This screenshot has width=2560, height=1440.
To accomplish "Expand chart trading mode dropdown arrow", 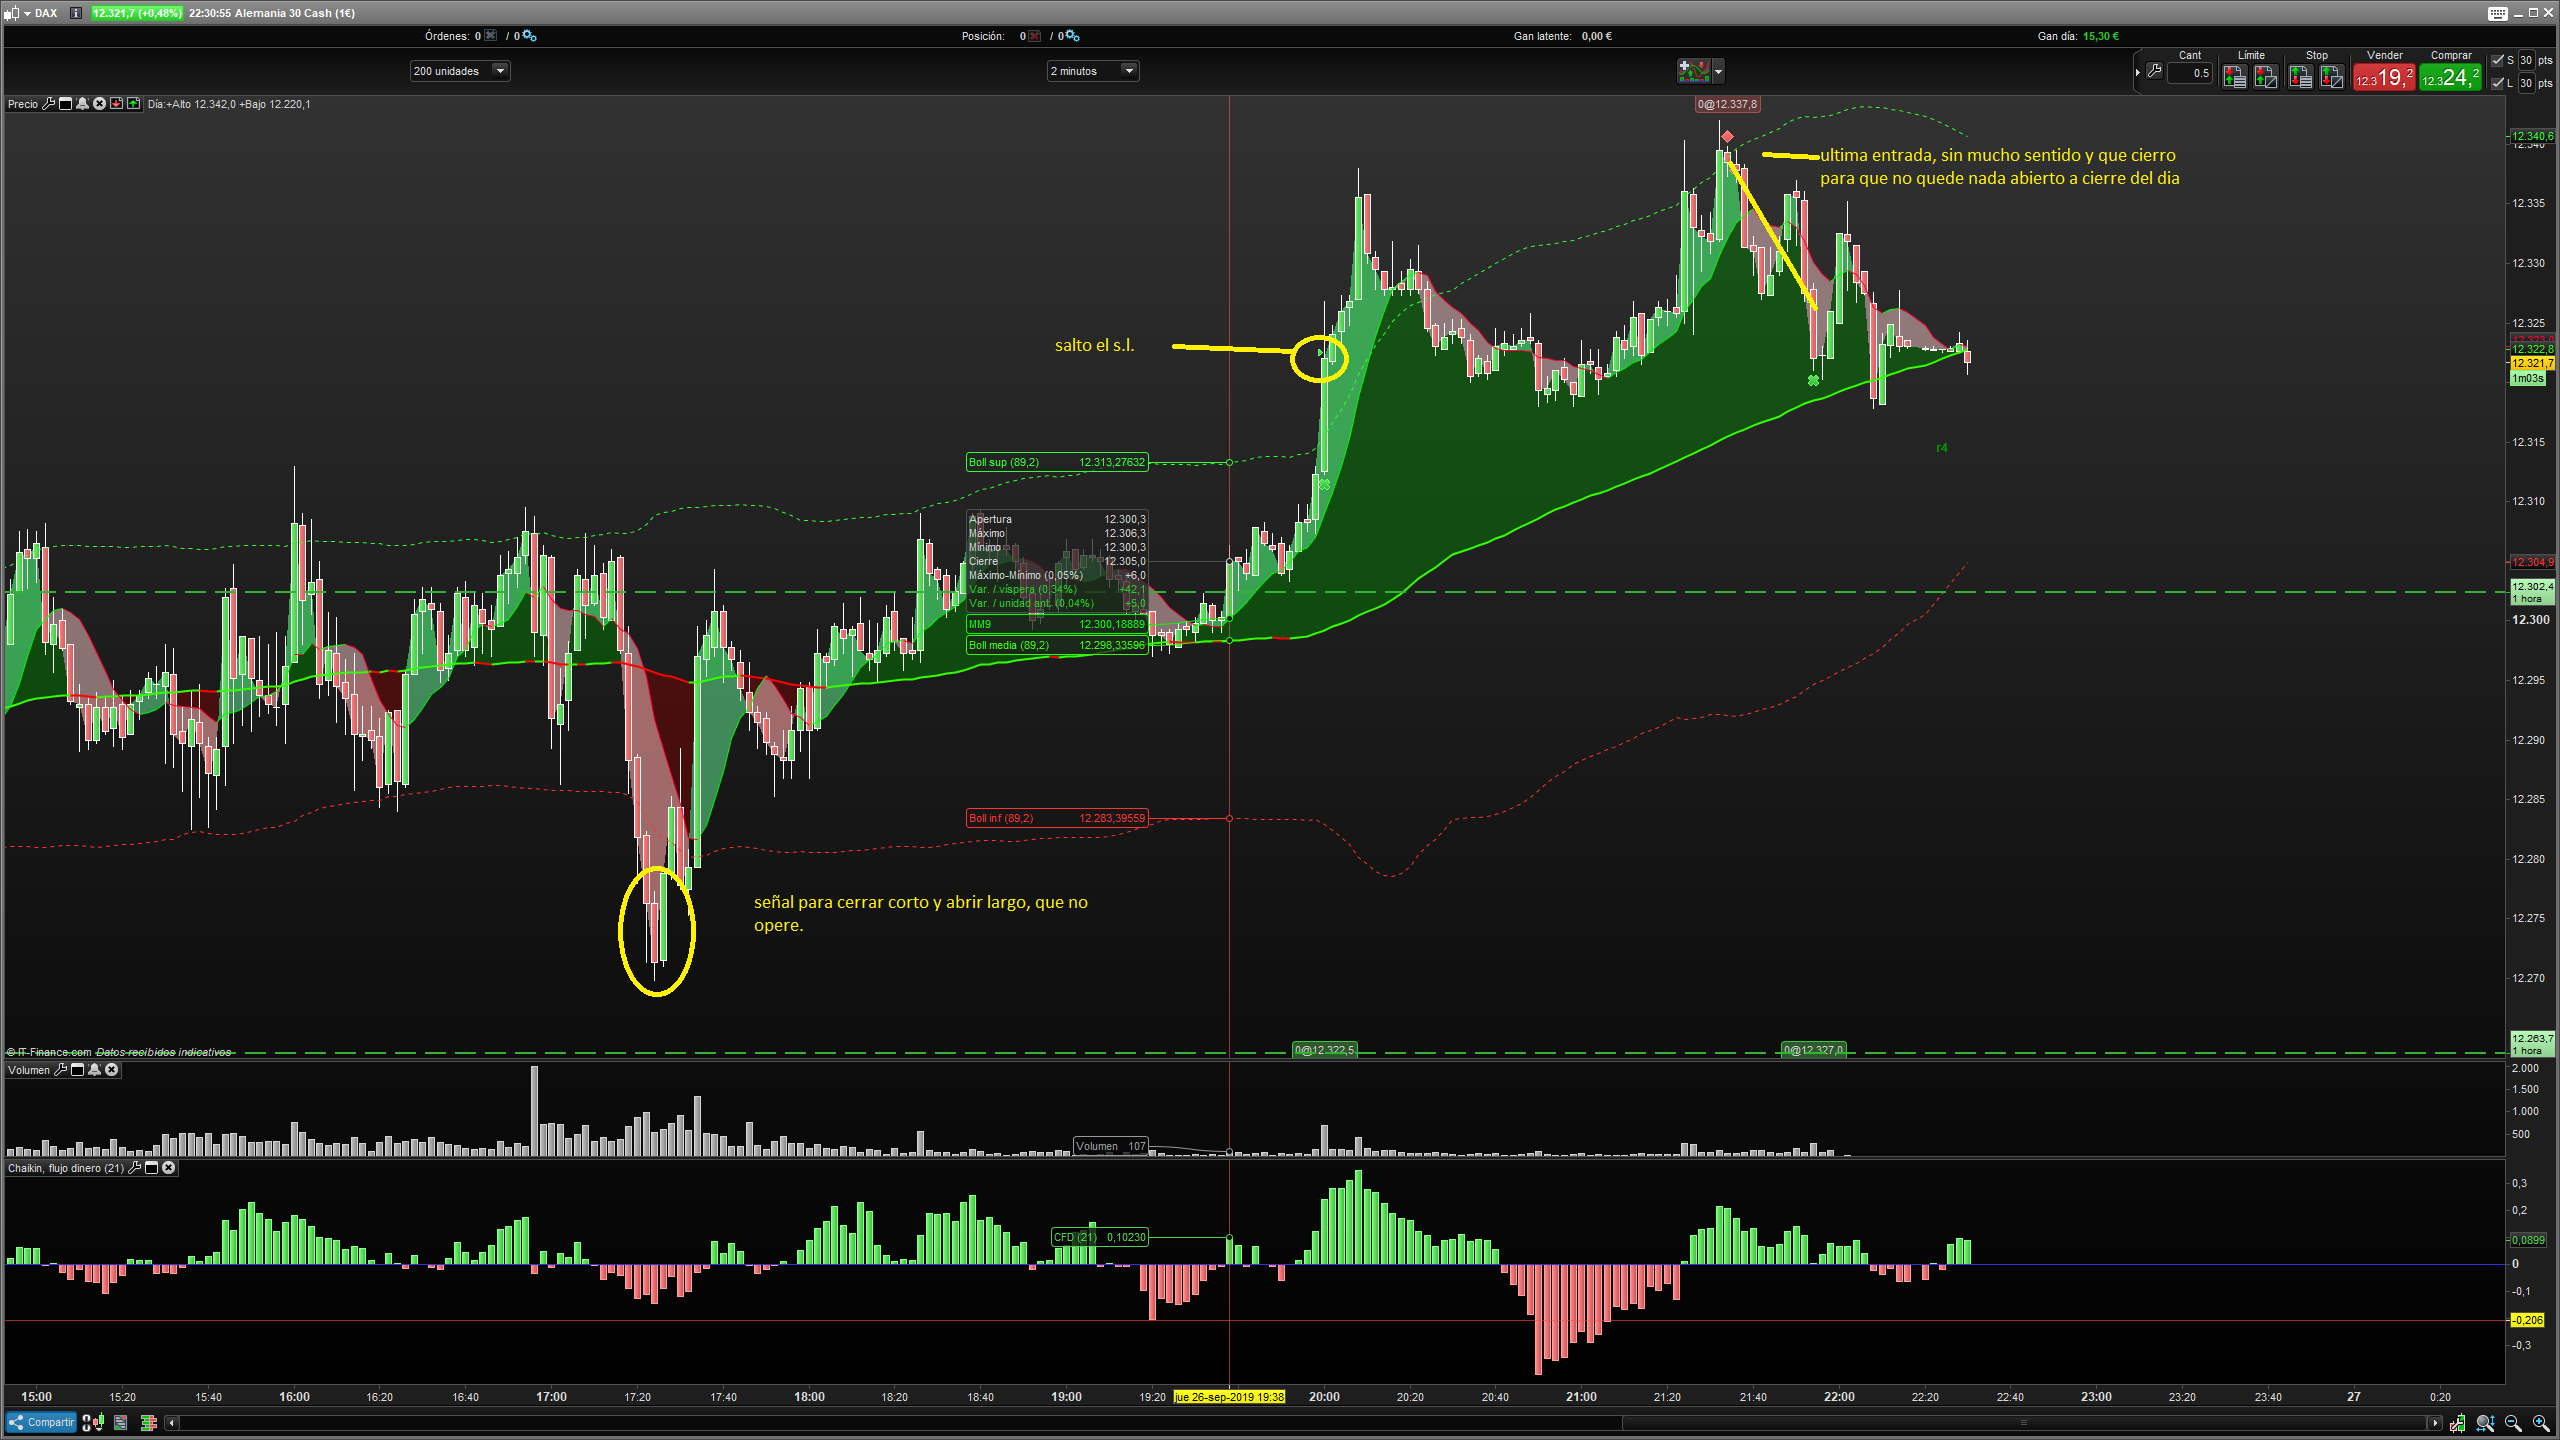I will pos(1719,71).
